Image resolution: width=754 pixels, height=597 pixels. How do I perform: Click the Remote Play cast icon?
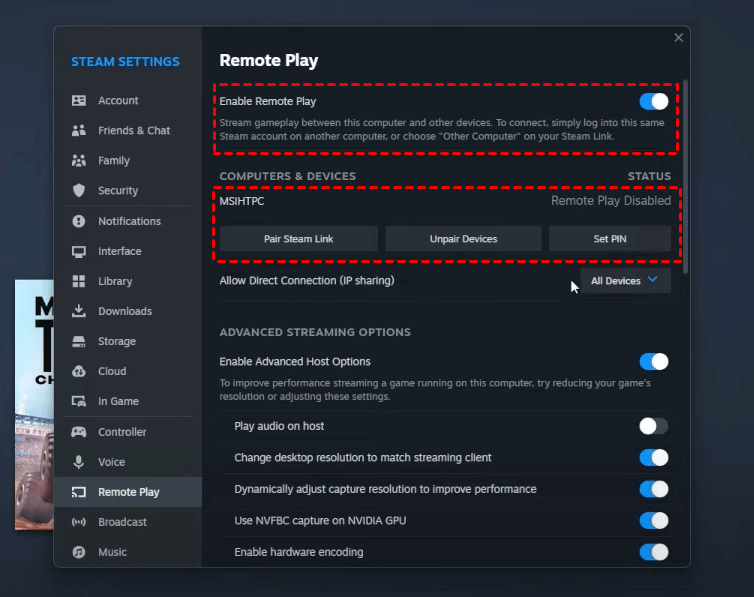(79, 492)
